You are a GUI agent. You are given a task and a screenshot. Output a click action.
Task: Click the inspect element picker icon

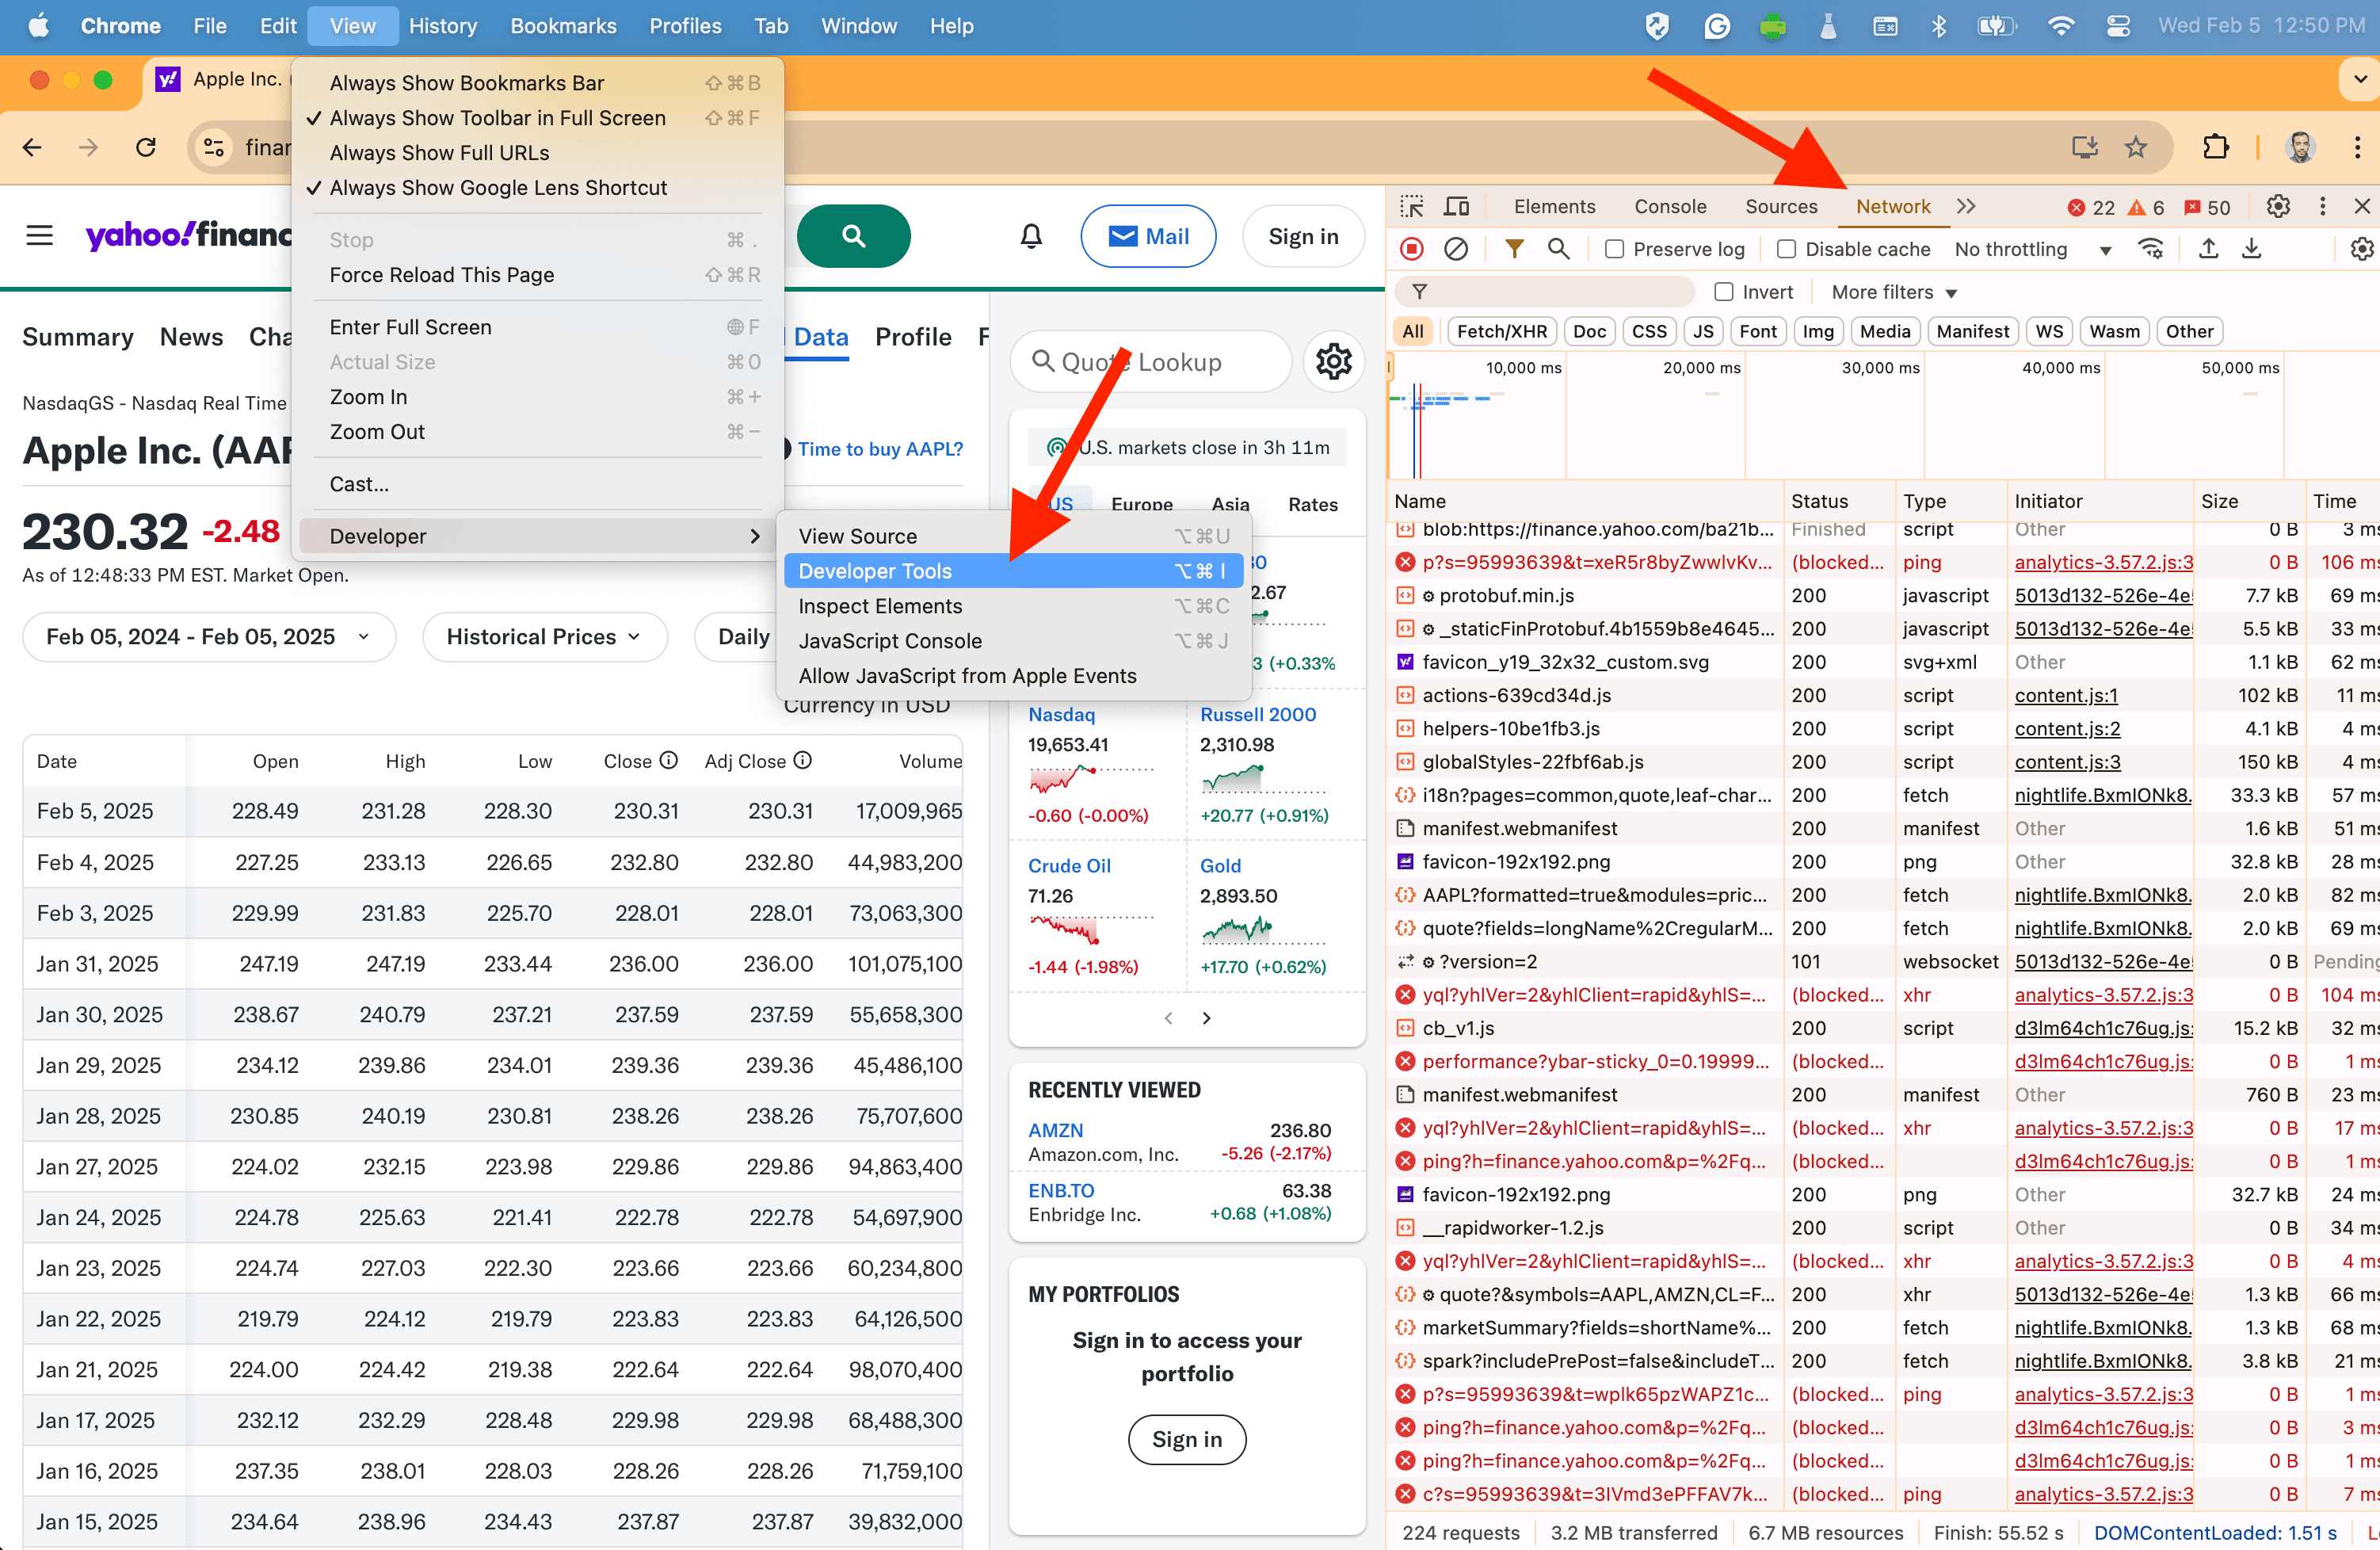click(x=1412, y=207)
